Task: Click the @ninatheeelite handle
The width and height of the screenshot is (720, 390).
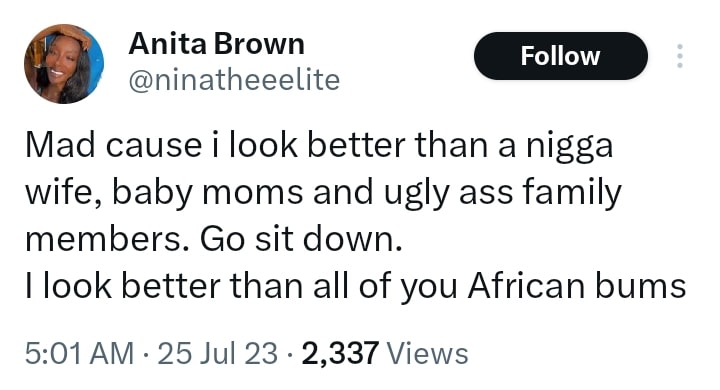Action: (x=234, y=80)
